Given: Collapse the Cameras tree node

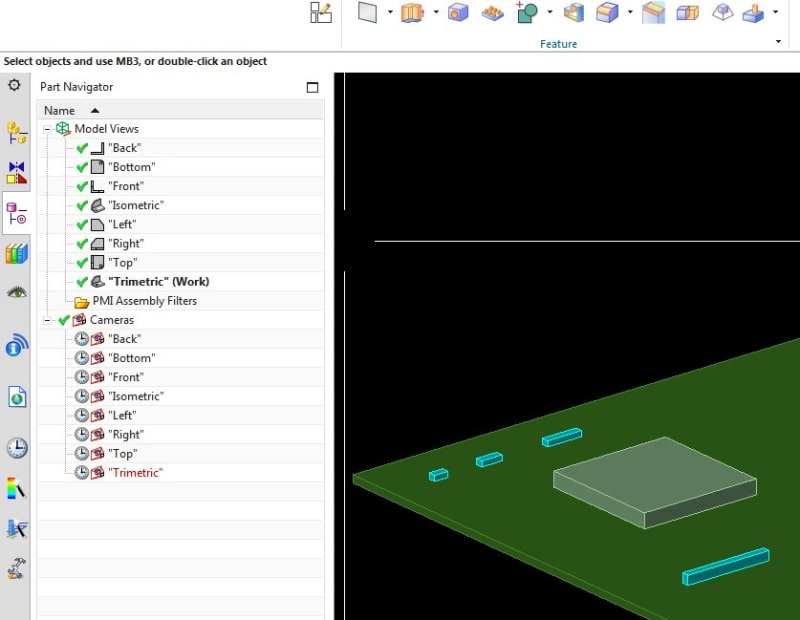Looking at the screenshot, I should pos(47,320).
